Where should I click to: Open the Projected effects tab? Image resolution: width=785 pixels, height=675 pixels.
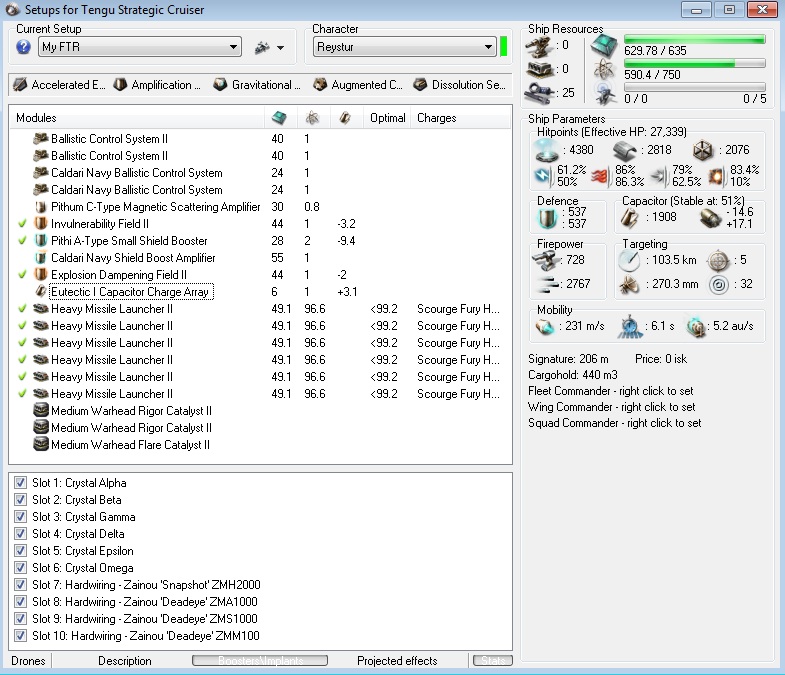coord(398,661)
